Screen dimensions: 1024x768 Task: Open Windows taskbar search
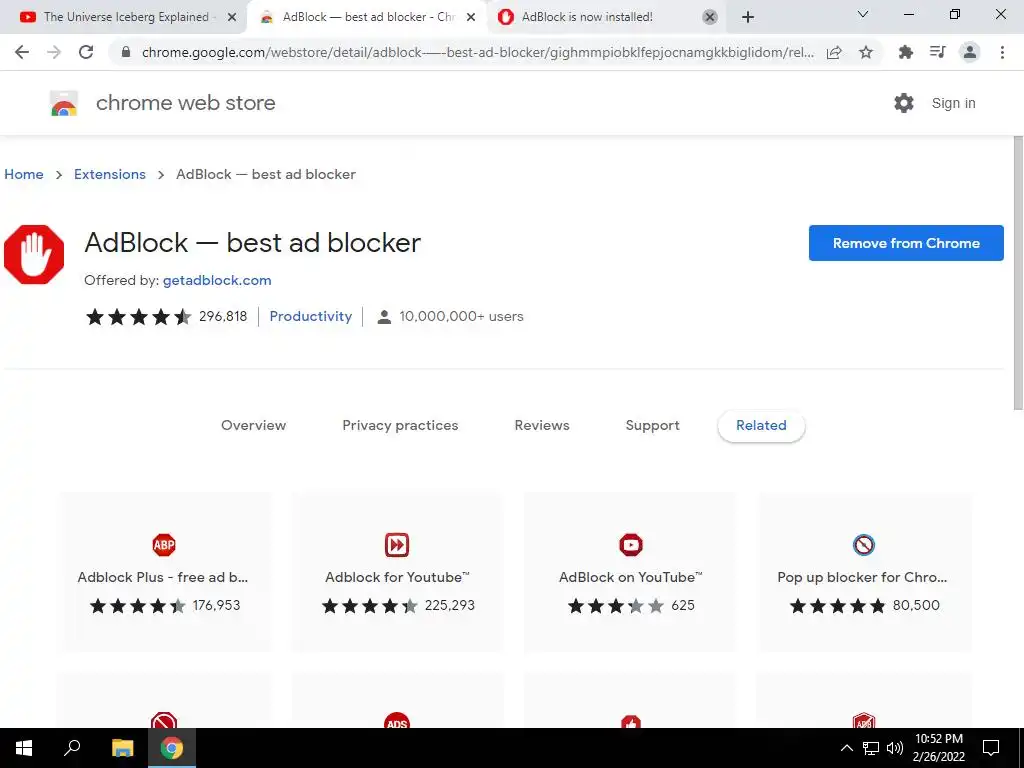(72, 748)
